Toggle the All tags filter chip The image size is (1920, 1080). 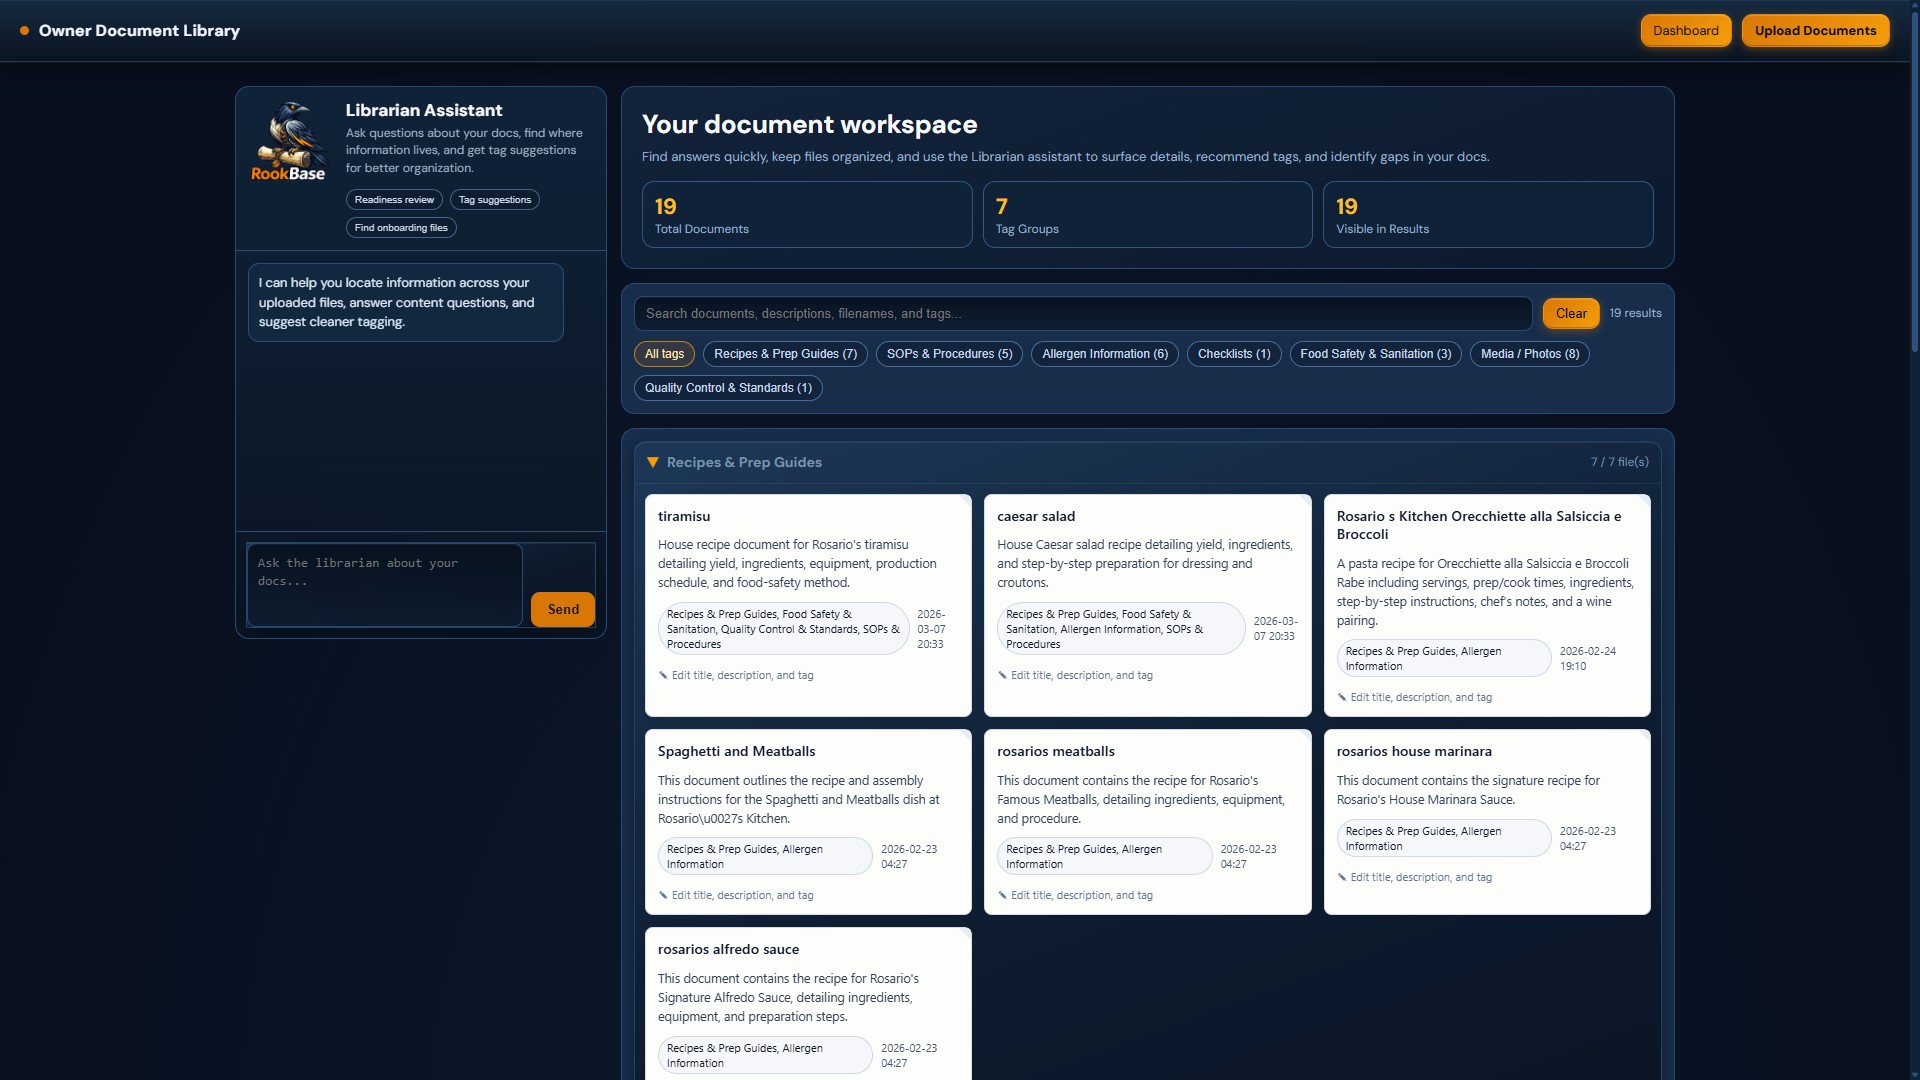click(663, 353)
